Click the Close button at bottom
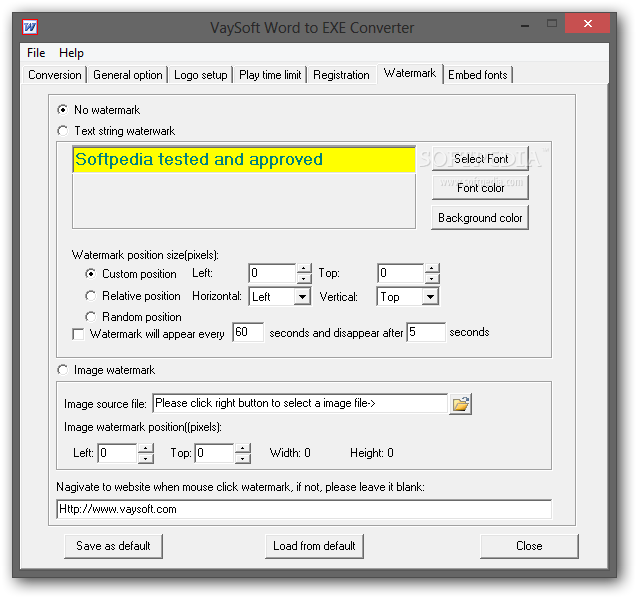 tap(529, 546)
